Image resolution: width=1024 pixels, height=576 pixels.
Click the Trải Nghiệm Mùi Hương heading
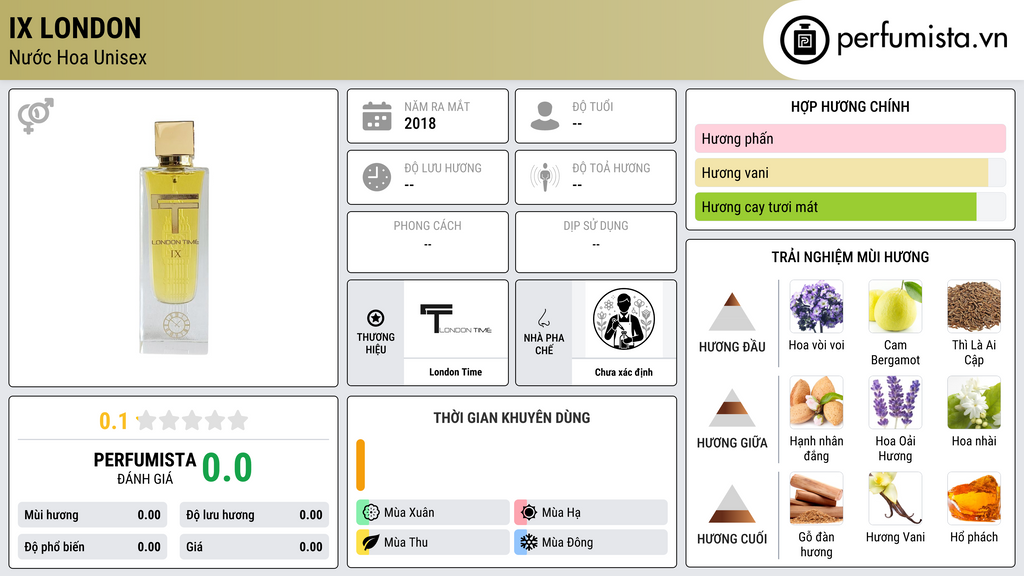coord(850,257)
